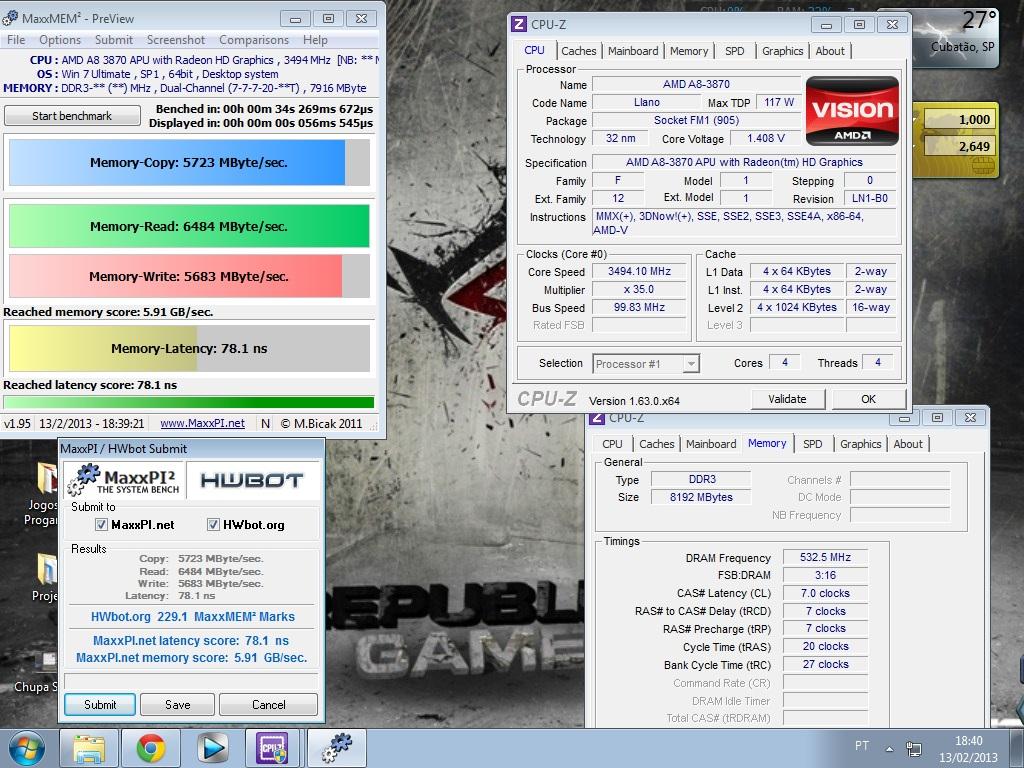Open the File menu in MaxxMEM
The image size is (1024, 768).
(x=16, y=40)
